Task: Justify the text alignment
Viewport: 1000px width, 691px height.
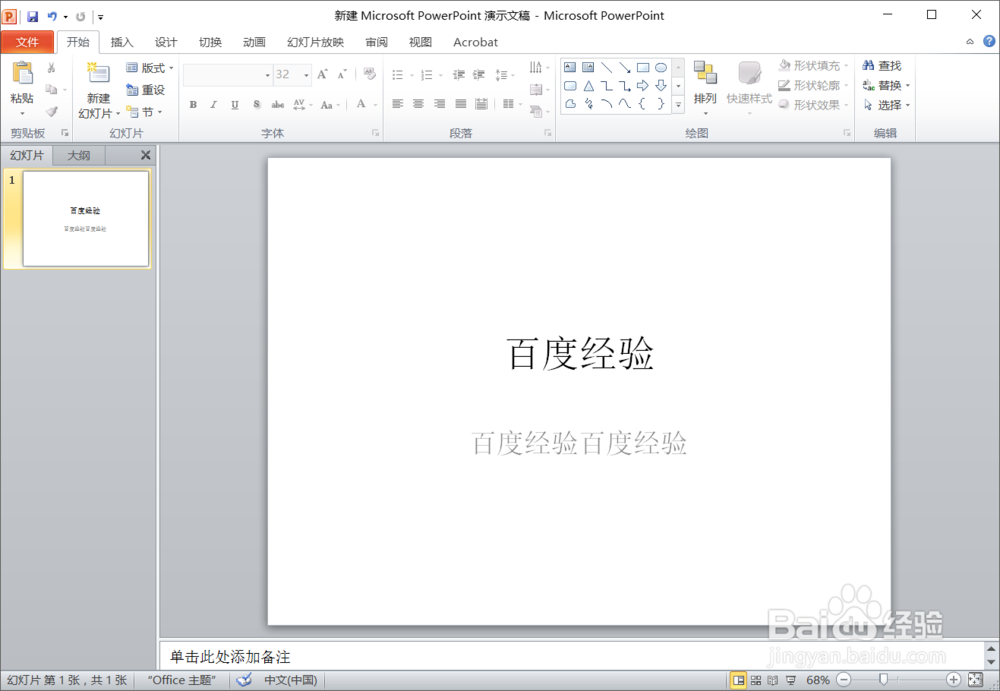Action: click(460, 104)
